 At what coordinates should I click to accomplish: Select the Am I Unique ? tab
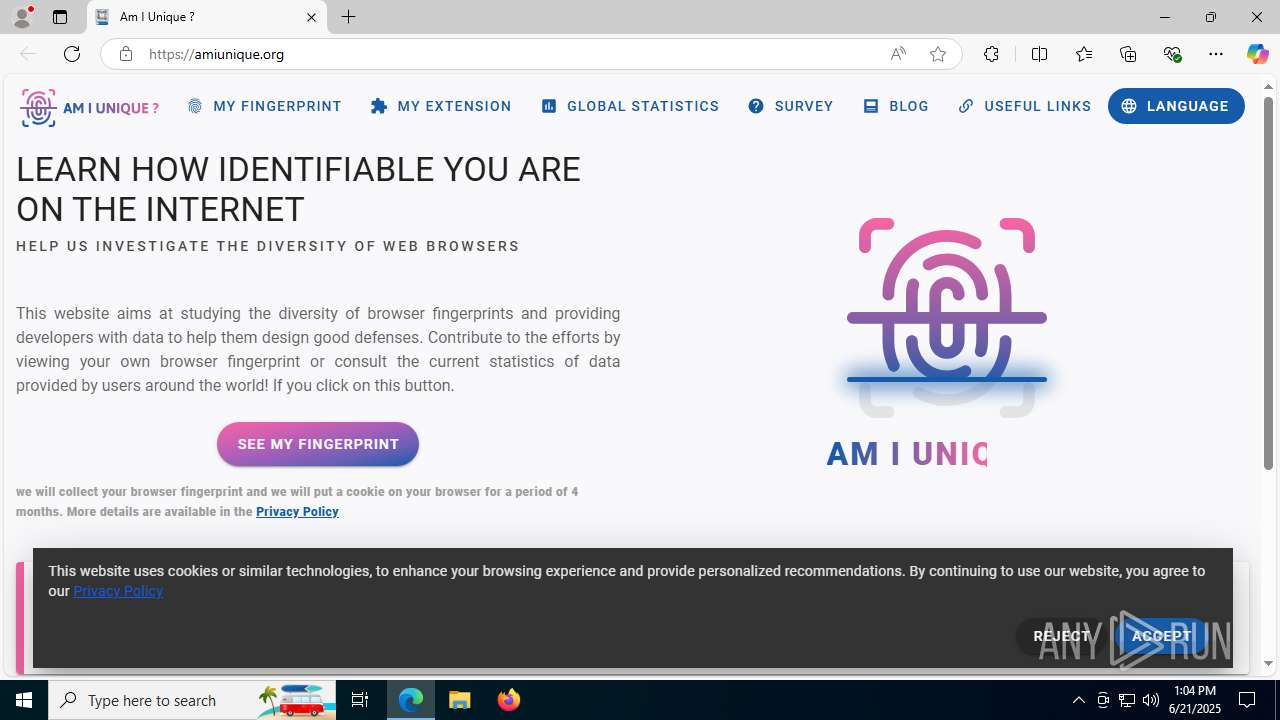point(207,17)
